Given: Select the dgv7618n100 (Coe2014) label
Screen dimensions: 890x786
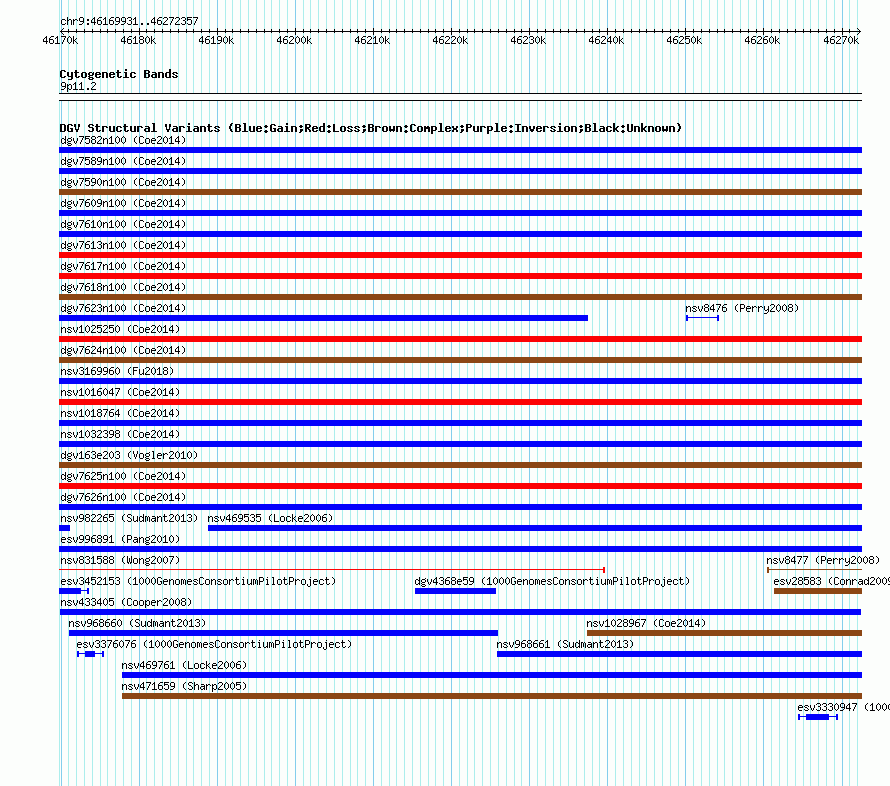Looking at the screenshot, I should pyautogui.click(x=123, y=287).
